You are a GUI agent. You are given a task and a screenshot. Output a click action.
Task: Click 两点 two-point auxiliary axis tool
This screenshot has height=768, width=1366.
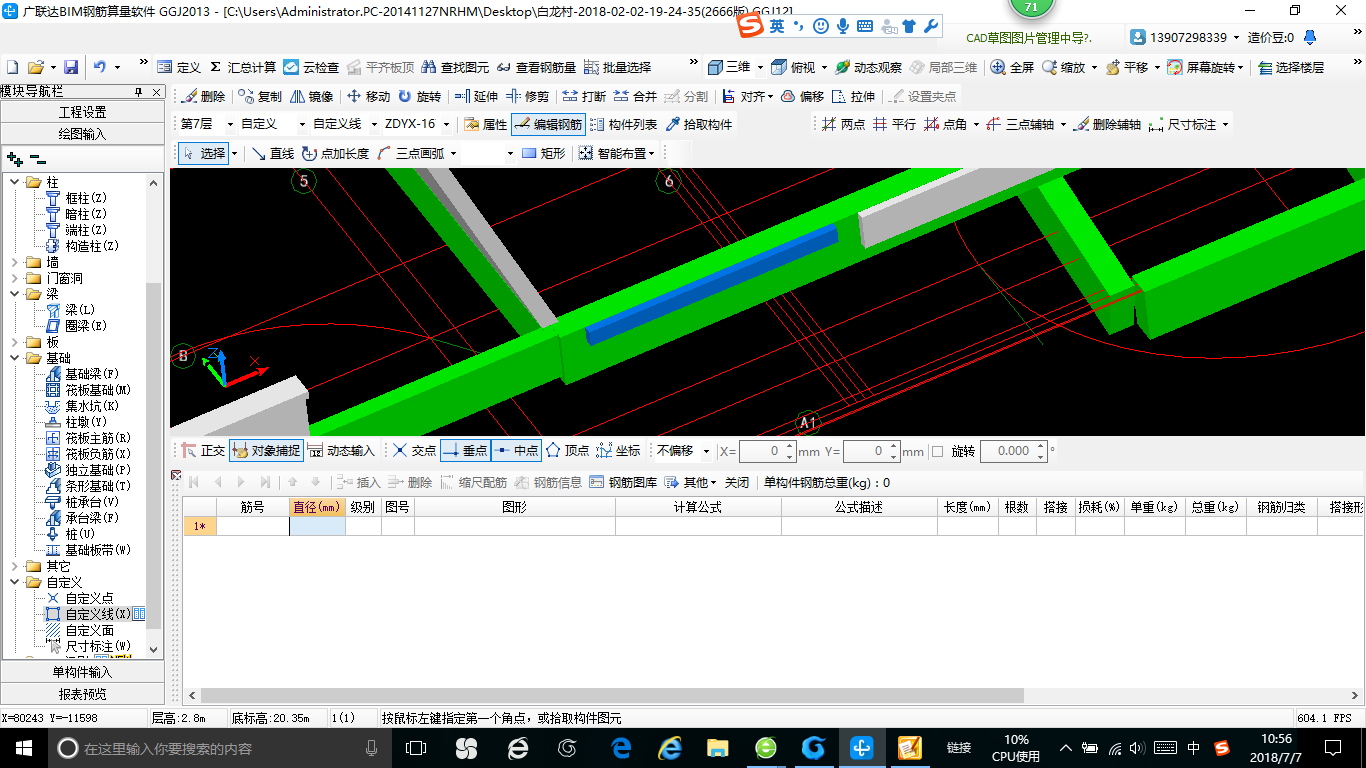(843, 124)
